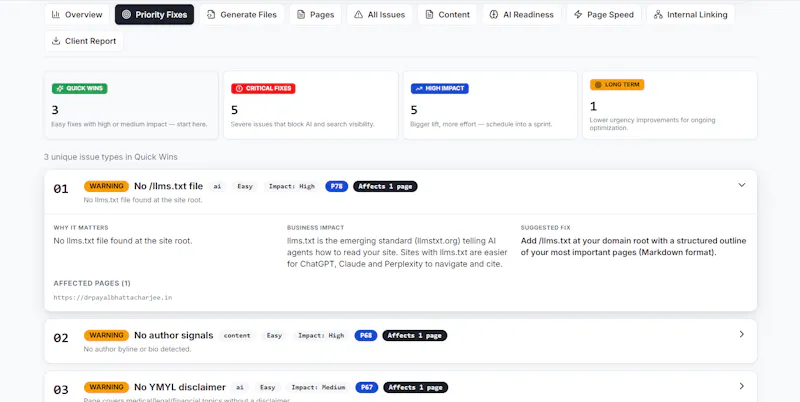Download the Client Report
The height and width of the screenshot is (402, 800).
84,41
